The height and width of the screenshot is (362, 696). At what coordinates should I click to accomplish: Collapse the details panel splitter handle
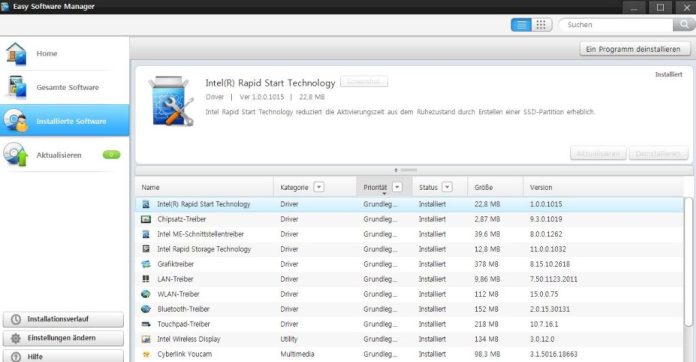[406, 170]
